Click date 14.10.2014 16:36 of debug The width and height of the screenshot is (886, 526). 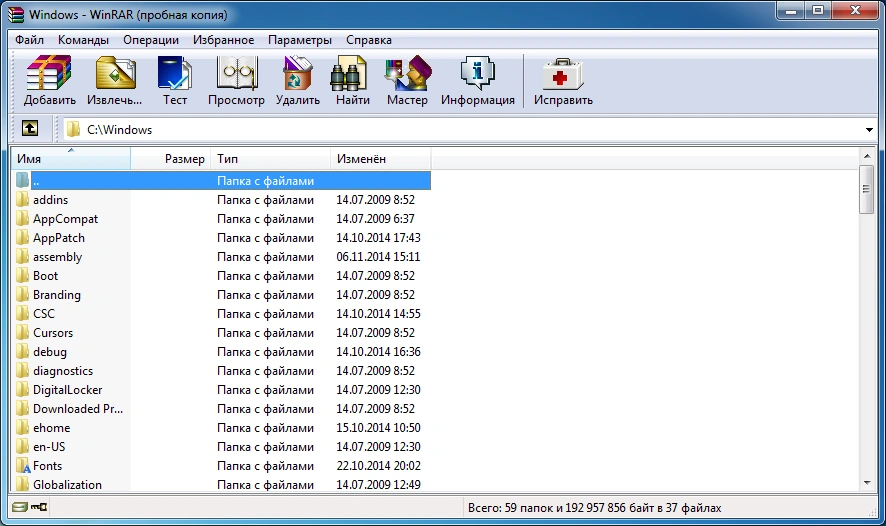pos(378,351)
